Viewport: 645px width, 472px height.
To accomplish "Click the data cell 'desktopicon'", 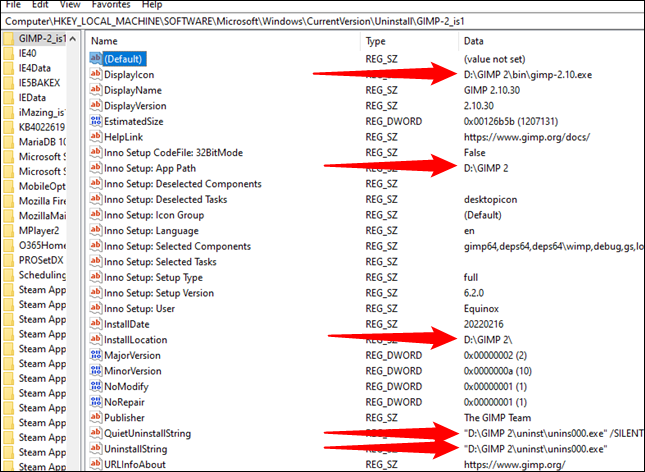I will [x=490, y=200].
